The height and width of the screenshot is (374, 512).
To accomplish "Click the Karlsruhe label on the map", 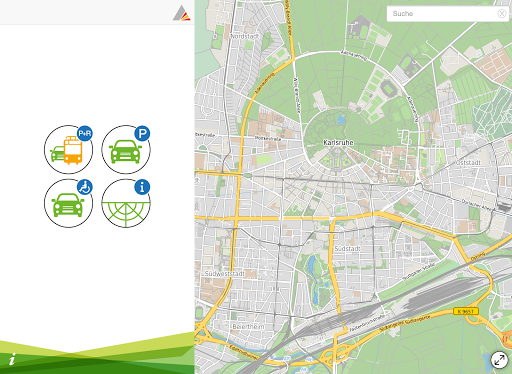I will 338,142.
